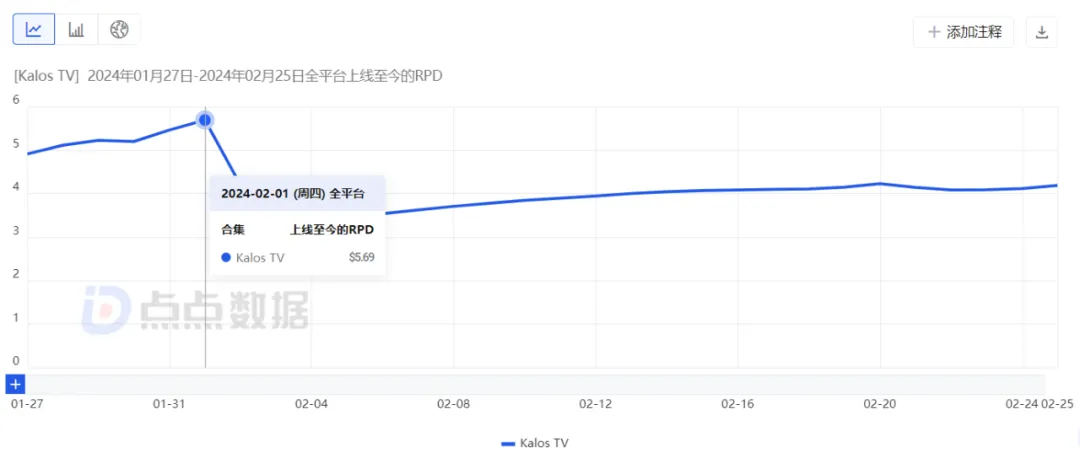Toggle the Kalos TV legend series
Image resolution: width=1080 pixels, height=474 pixels.
534,442
